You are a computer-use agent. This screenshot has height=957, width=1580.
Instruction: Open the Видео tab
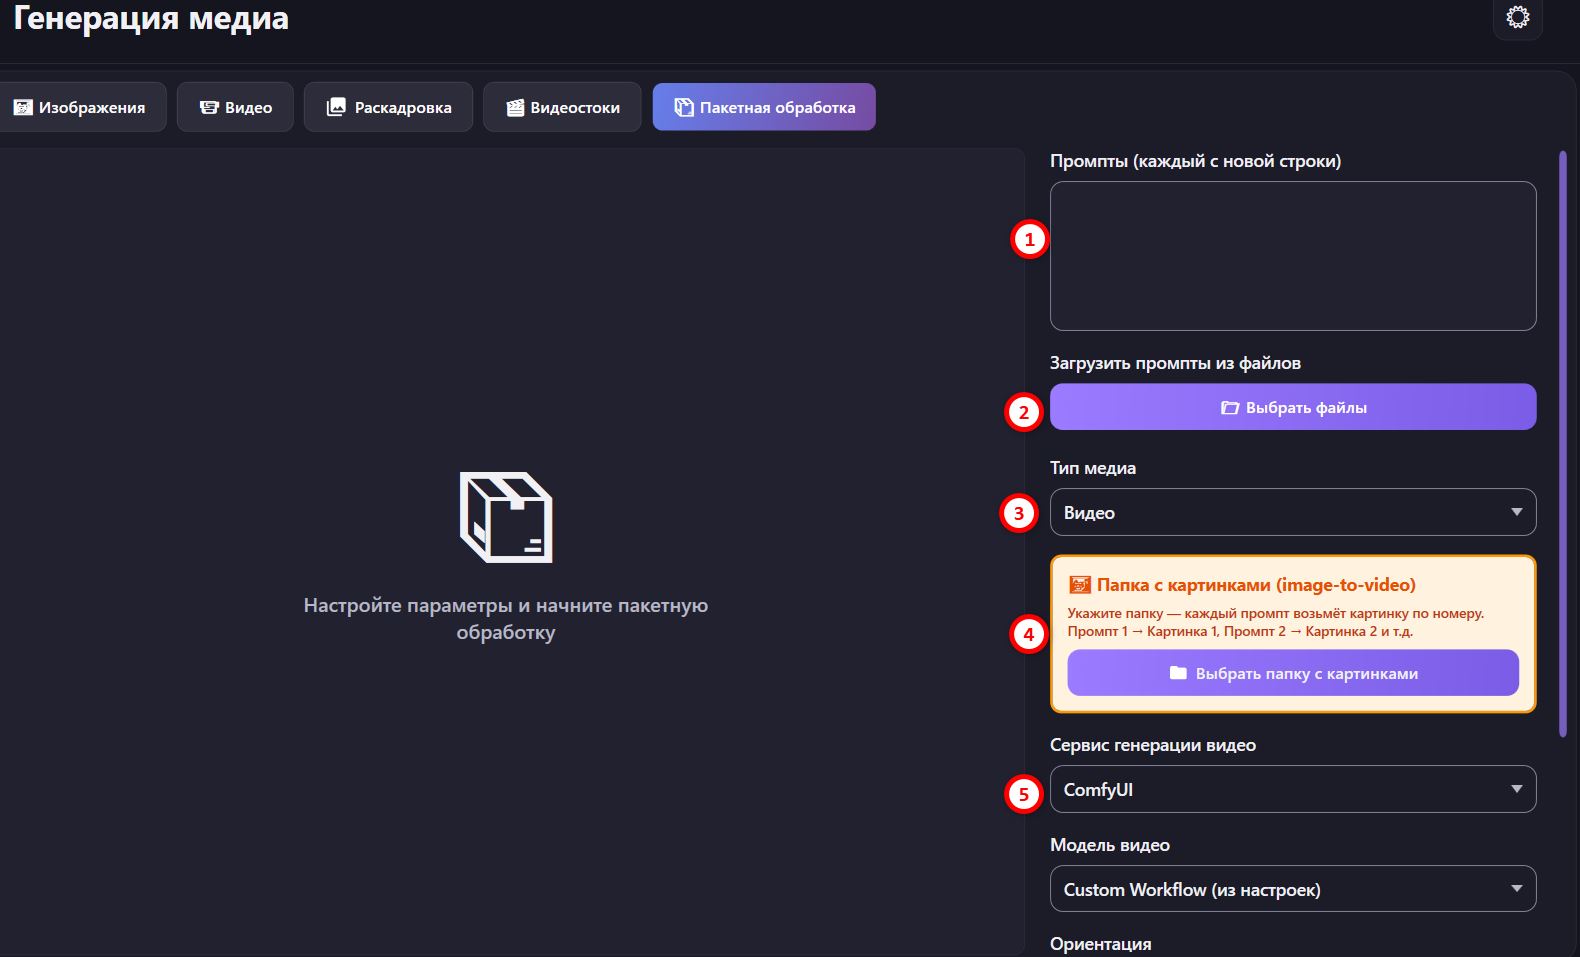(x=235, y=107)
